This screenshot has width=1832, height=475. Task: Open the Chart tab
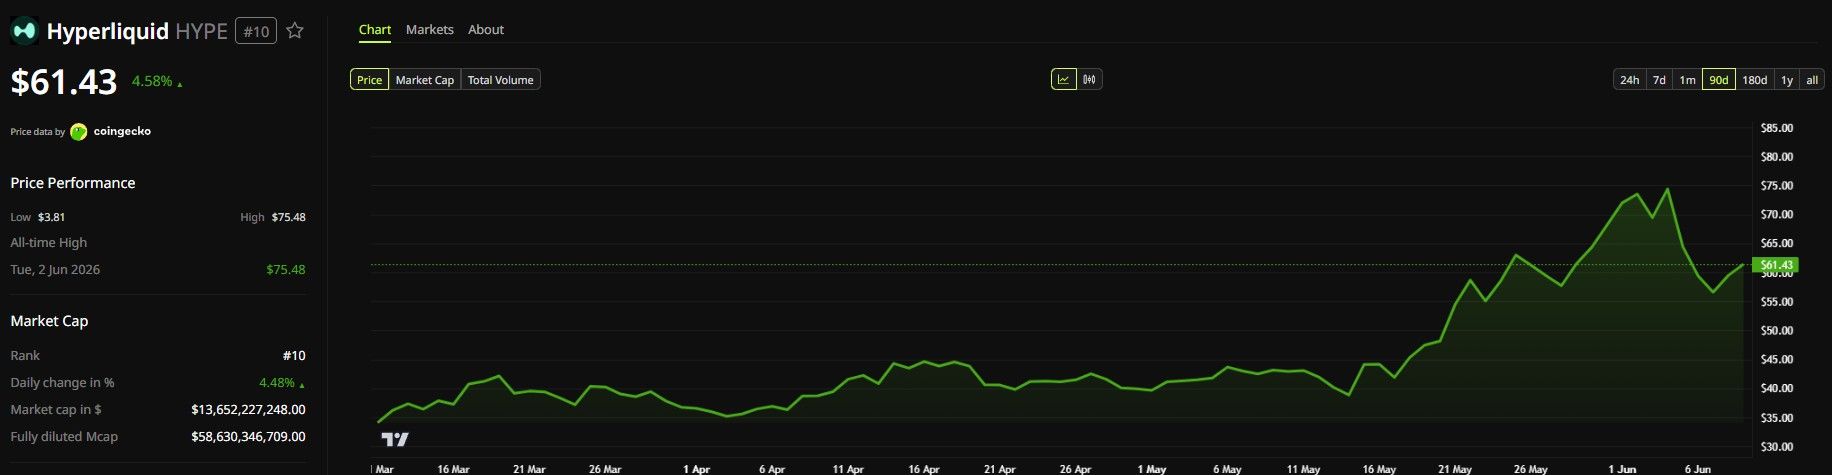click(375, 30)
